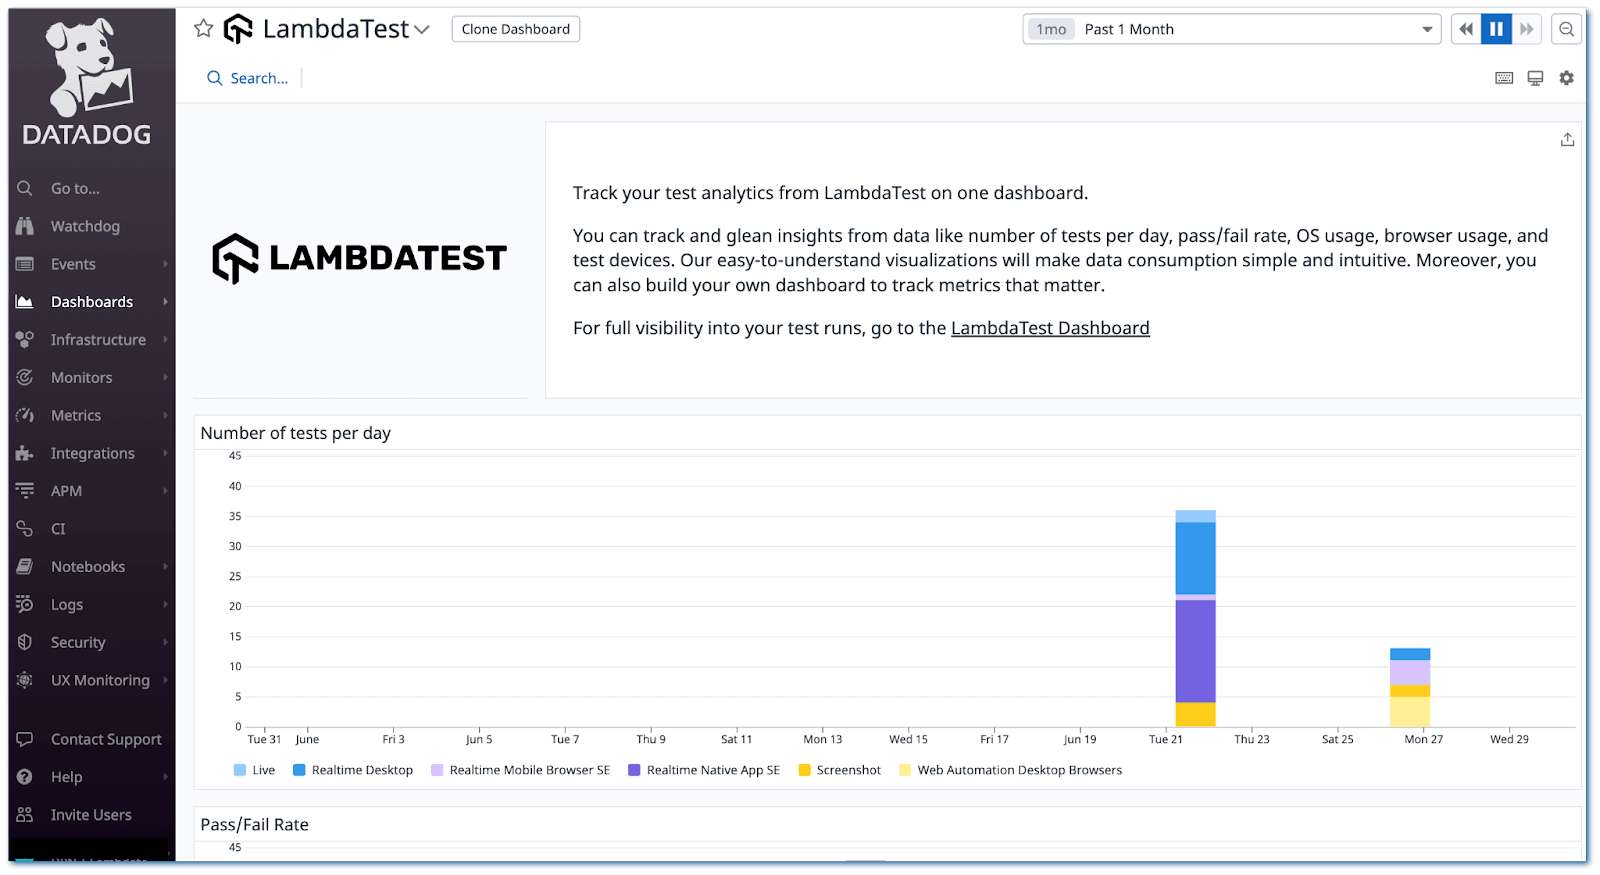This screenshot has height=875, width=1600.
Task: Expand the APM submenu arrow
Action: [165, 491]
